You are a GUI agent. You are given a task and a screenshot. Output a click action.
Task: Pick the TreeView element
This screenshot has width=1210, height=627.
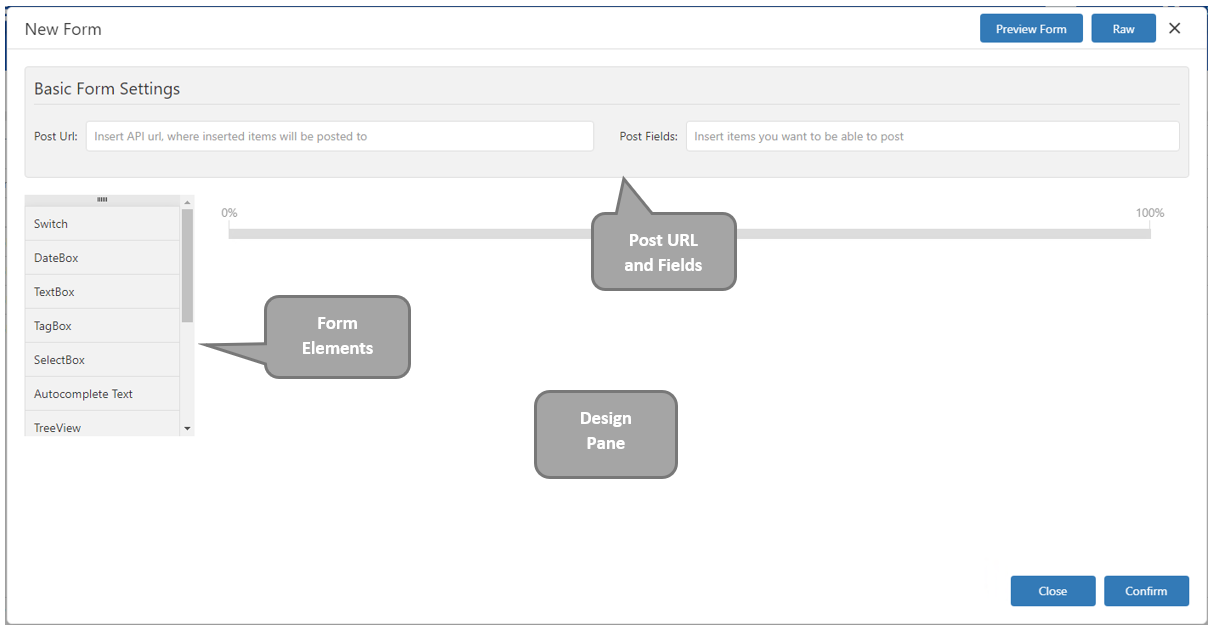click(x=102, y=427)
